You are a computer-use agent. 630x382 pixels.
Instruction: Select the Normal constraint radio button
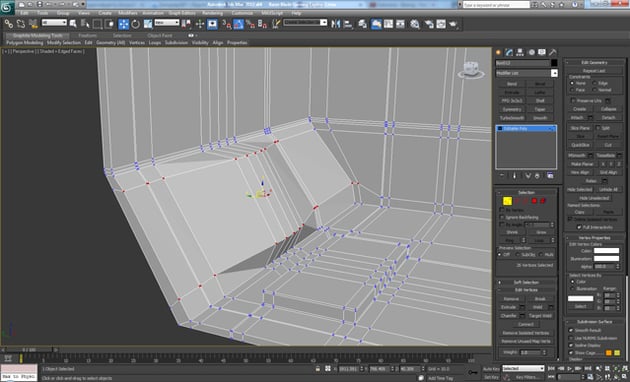click(x=595, y=90)
